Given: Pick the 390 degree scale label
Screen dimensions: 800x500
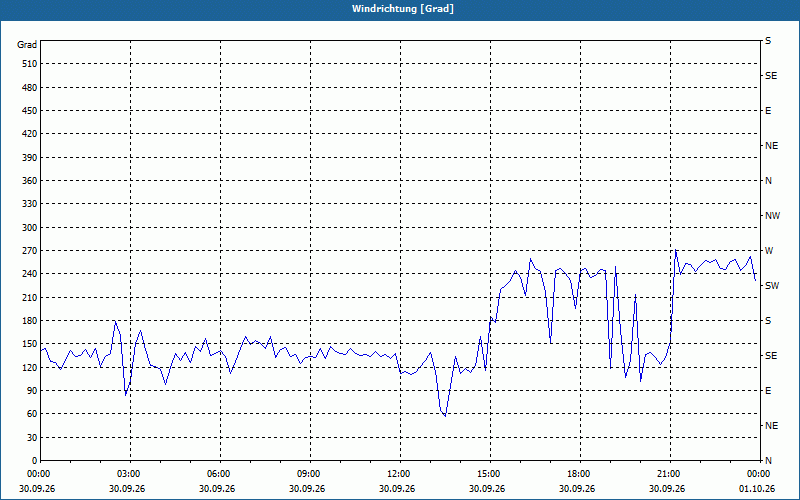Looking at the screenshot, I should [30, 157].
